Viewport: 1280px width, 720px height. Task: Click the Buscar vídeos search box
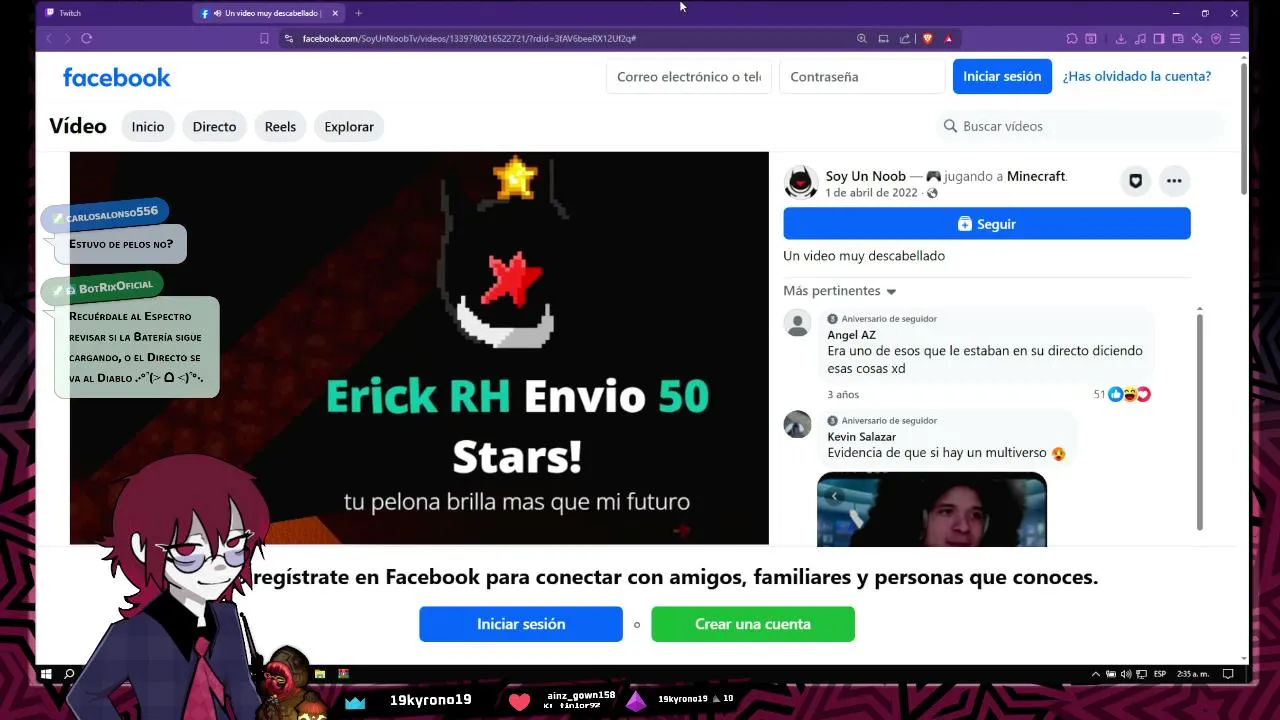[x=1080, y=126]
